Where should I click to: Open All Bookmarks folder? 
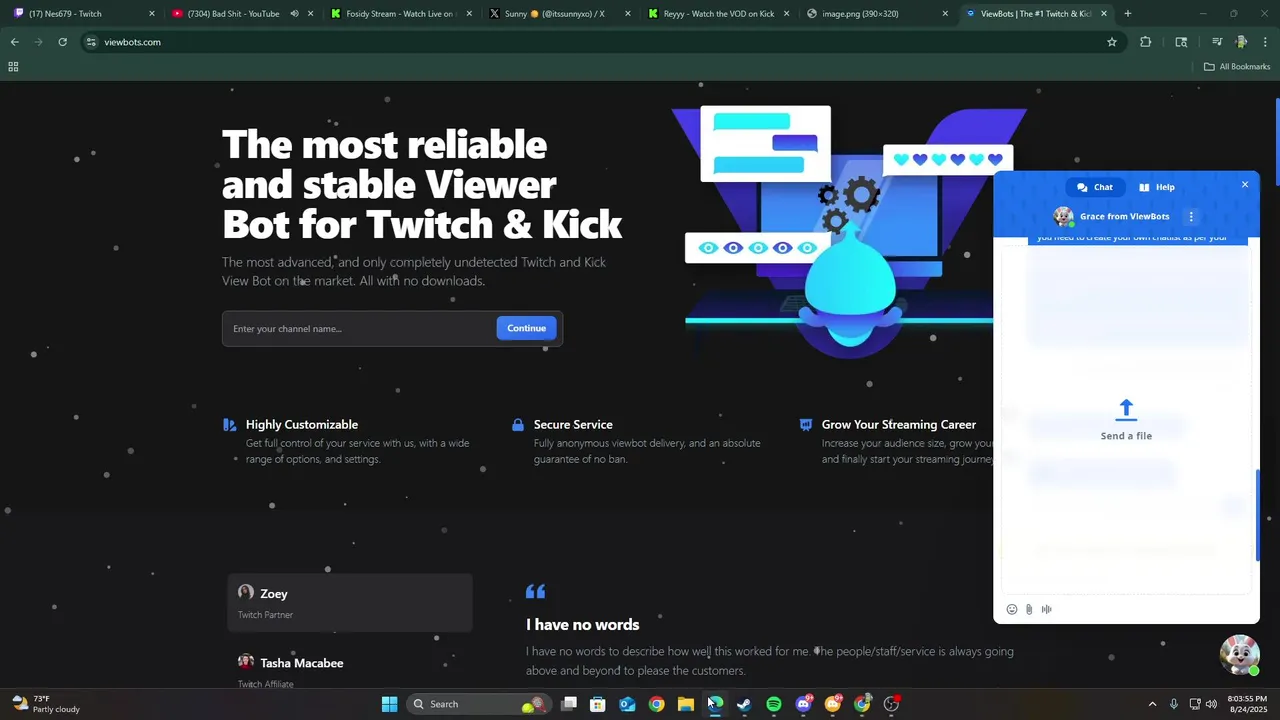tap(1237, 66)
